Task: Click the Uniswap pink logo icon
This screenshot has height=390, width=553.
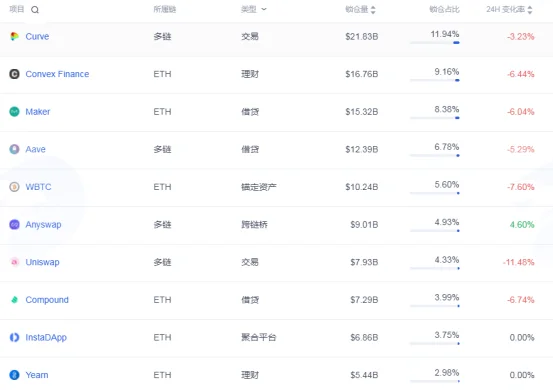Action: pyautogui.click(x=14, y=262)
